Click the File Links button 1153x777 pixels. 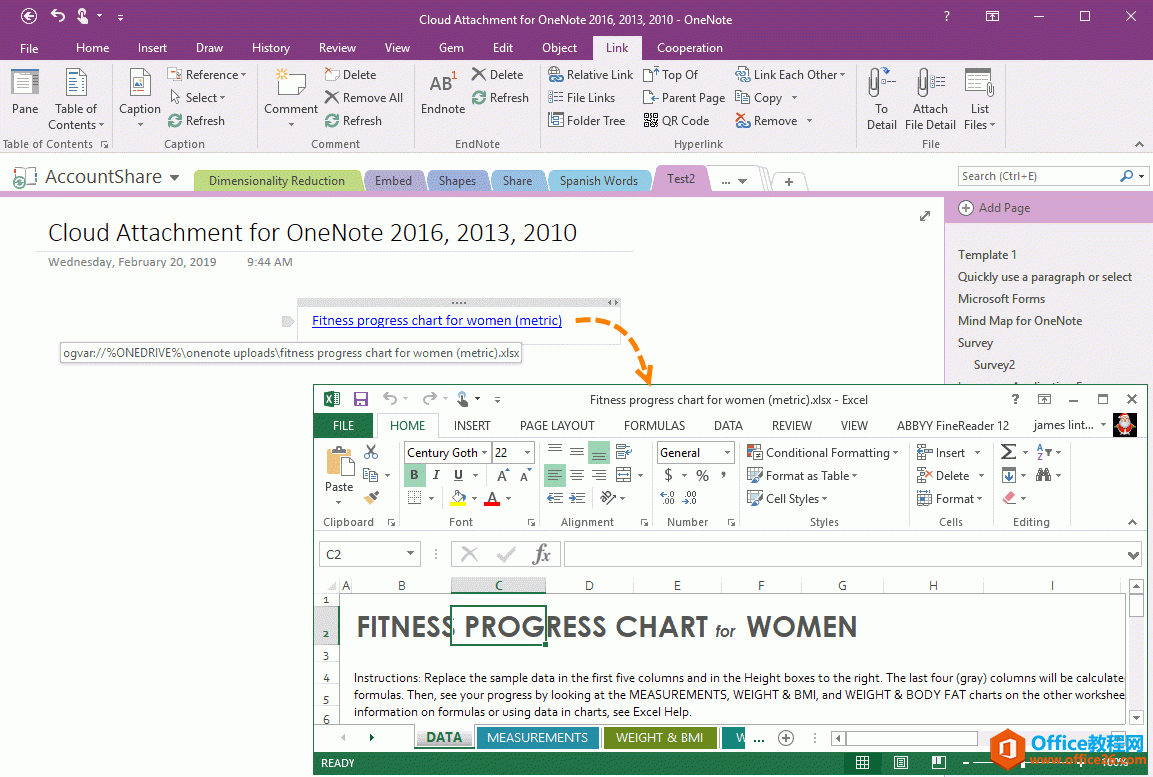[582, 98]
